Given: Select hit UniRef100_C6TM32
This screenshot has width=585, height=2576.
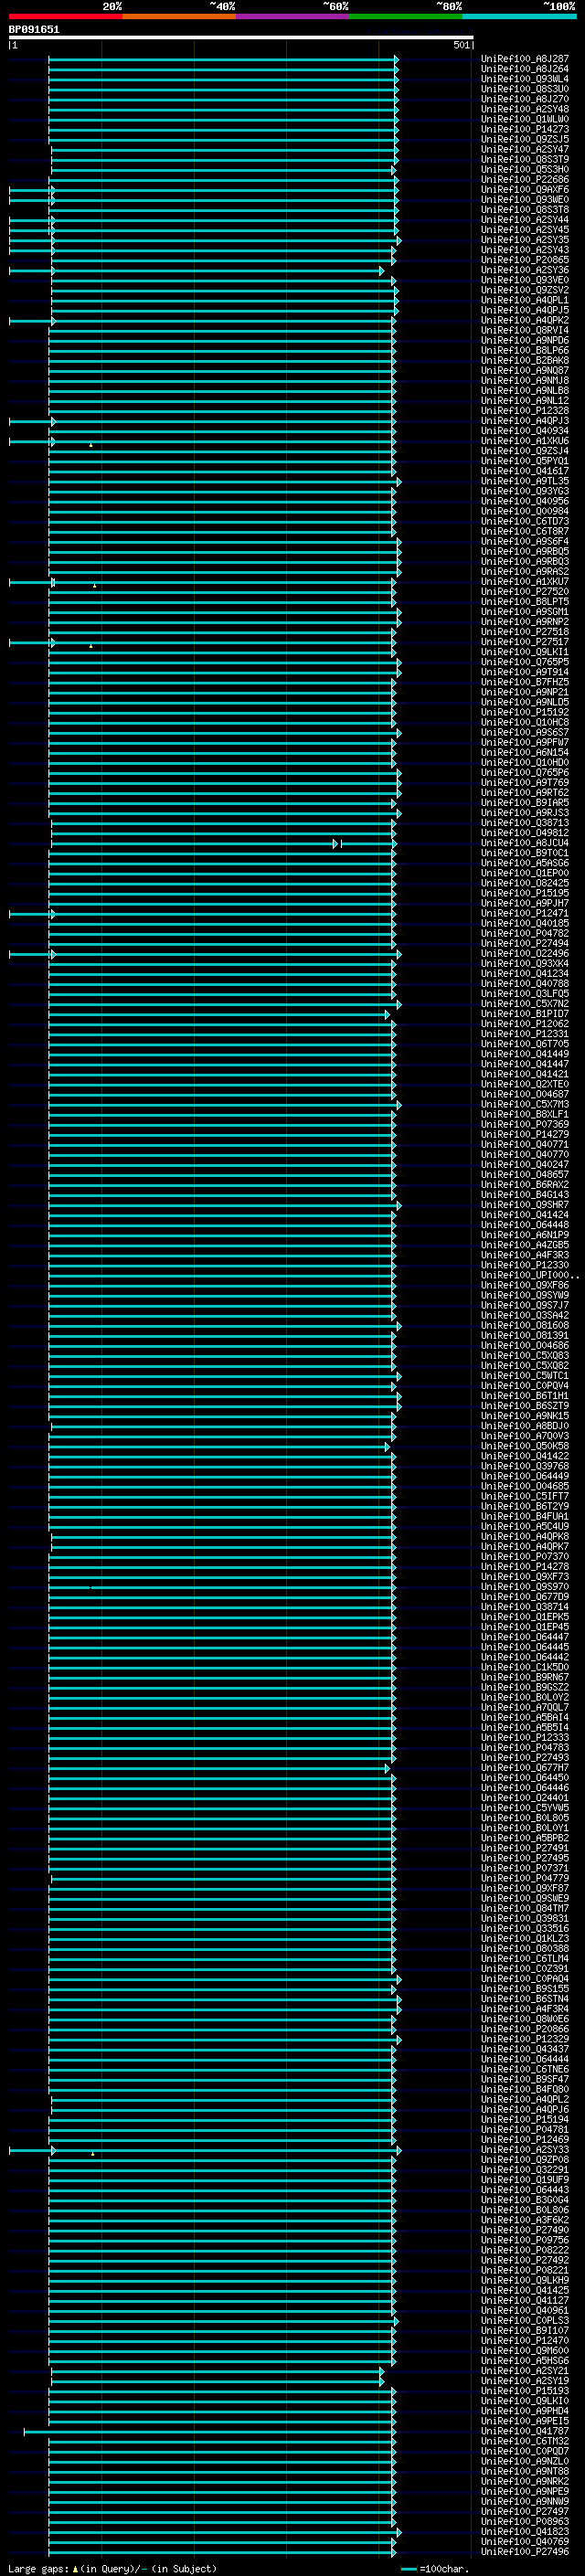Looking at the screenshot, I should (x=525, y=2442).
